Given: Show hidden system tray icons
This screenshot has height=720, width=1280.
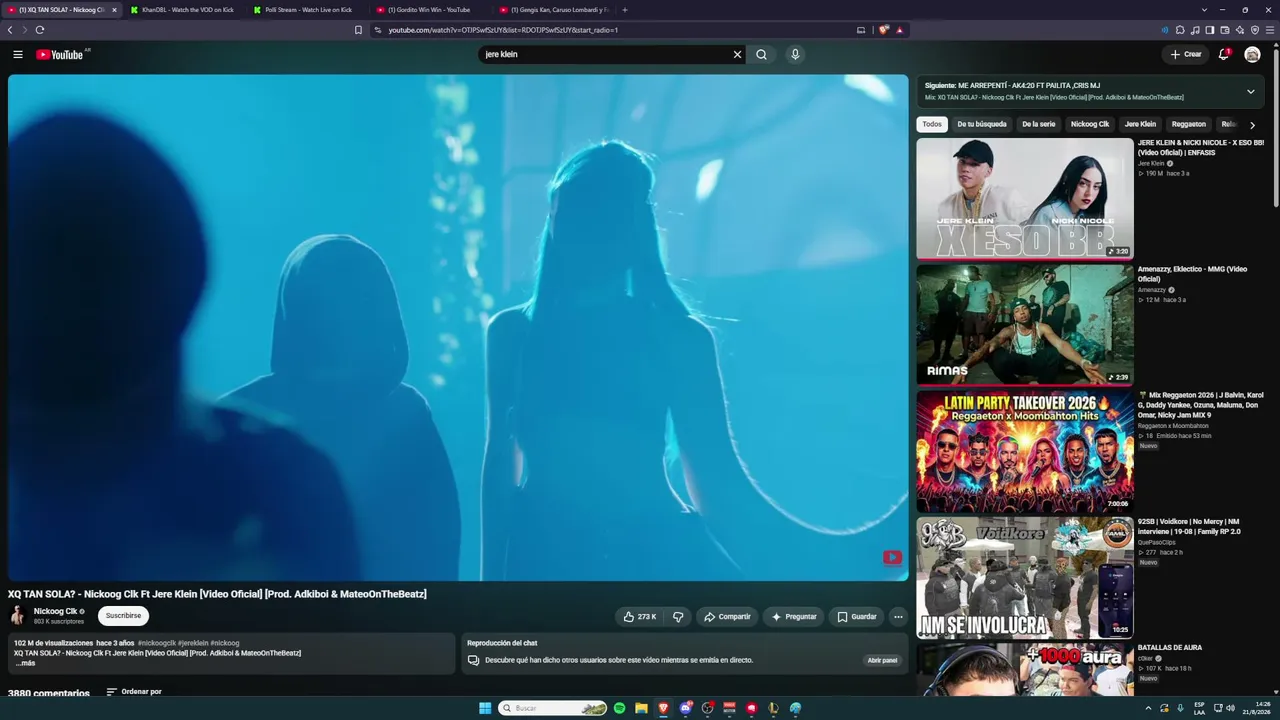Looking at the screenshot, I should point(1148,708).
